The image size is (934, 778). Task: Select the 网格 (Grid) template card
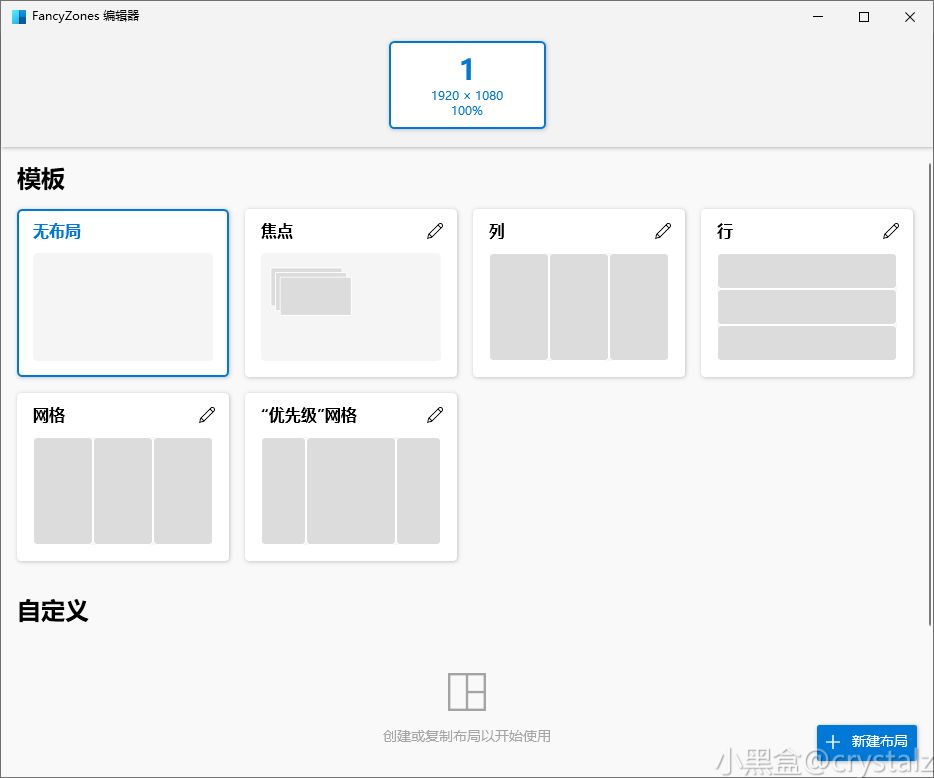coord(123,477)
